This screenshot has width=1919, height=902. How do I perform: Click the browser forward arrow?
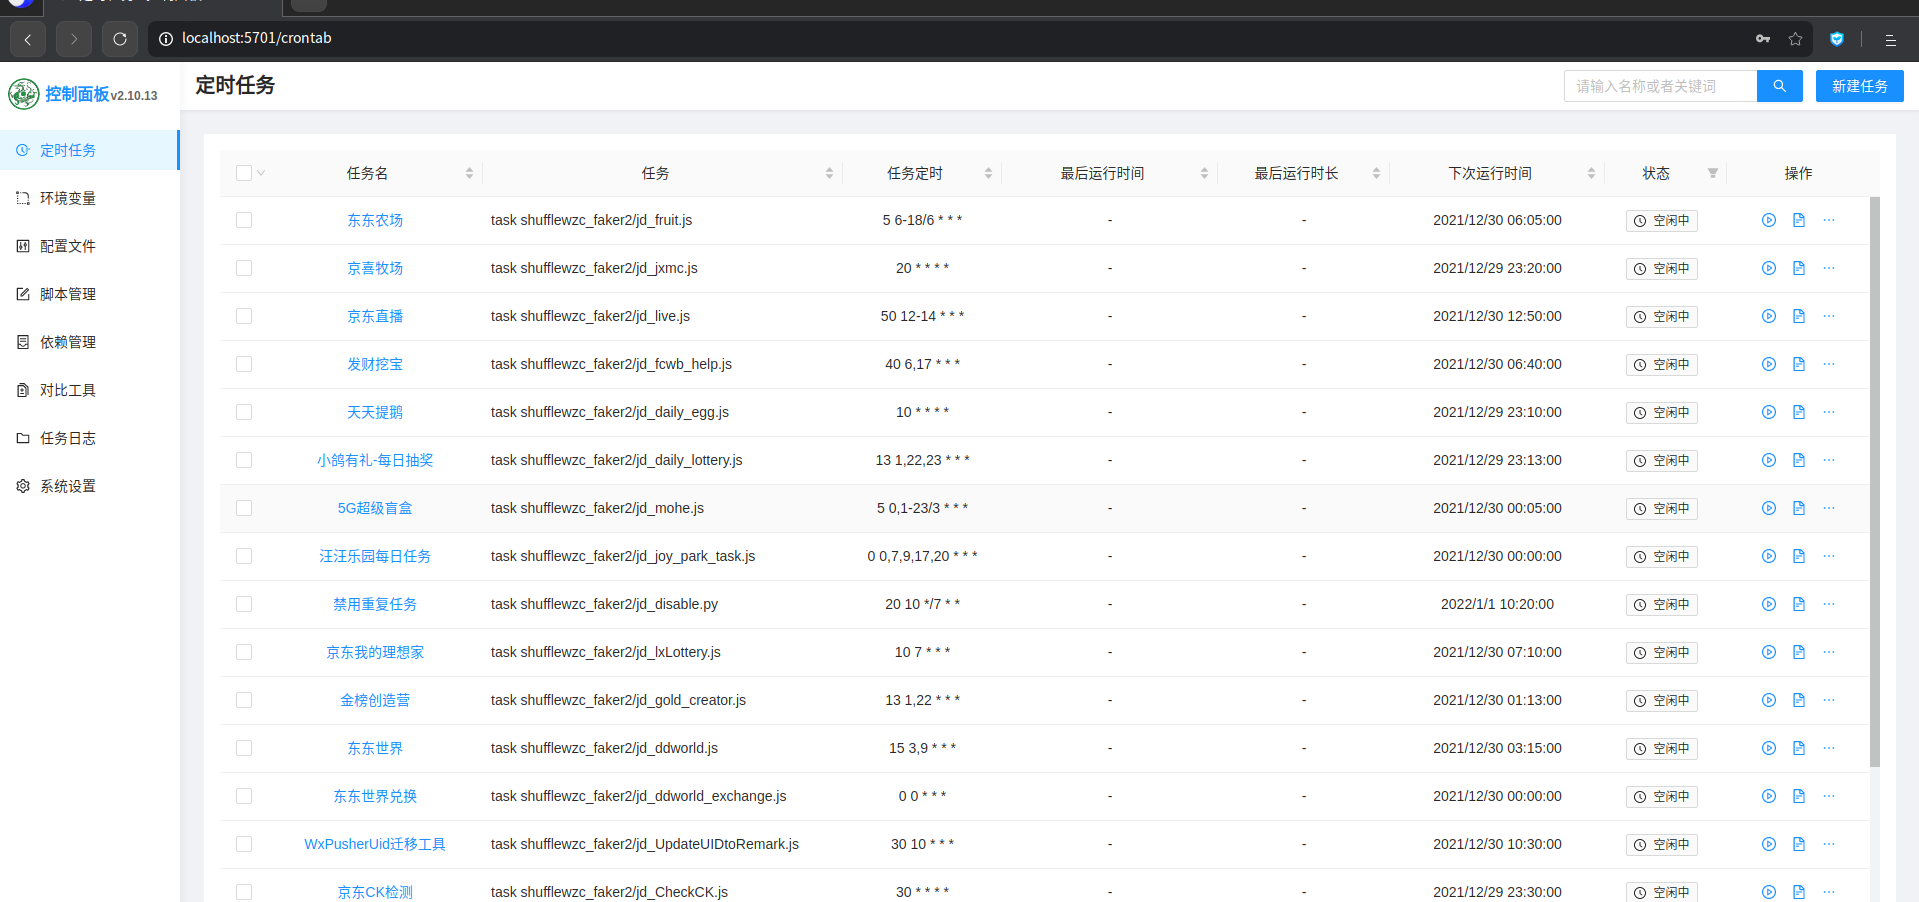[74, 39]
